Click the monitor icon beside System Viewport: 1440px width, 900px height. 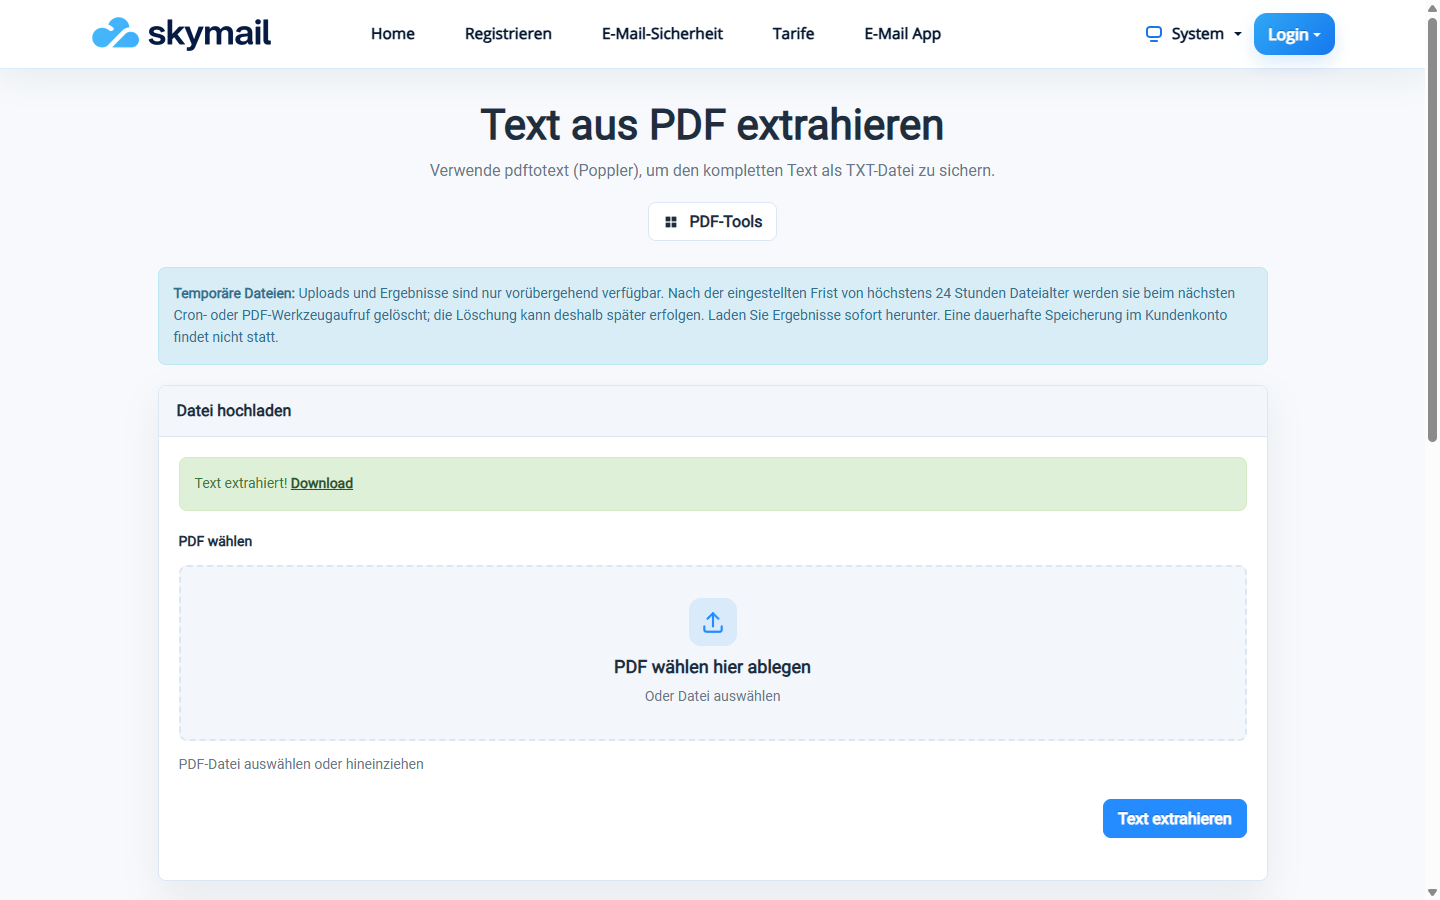1154,34
